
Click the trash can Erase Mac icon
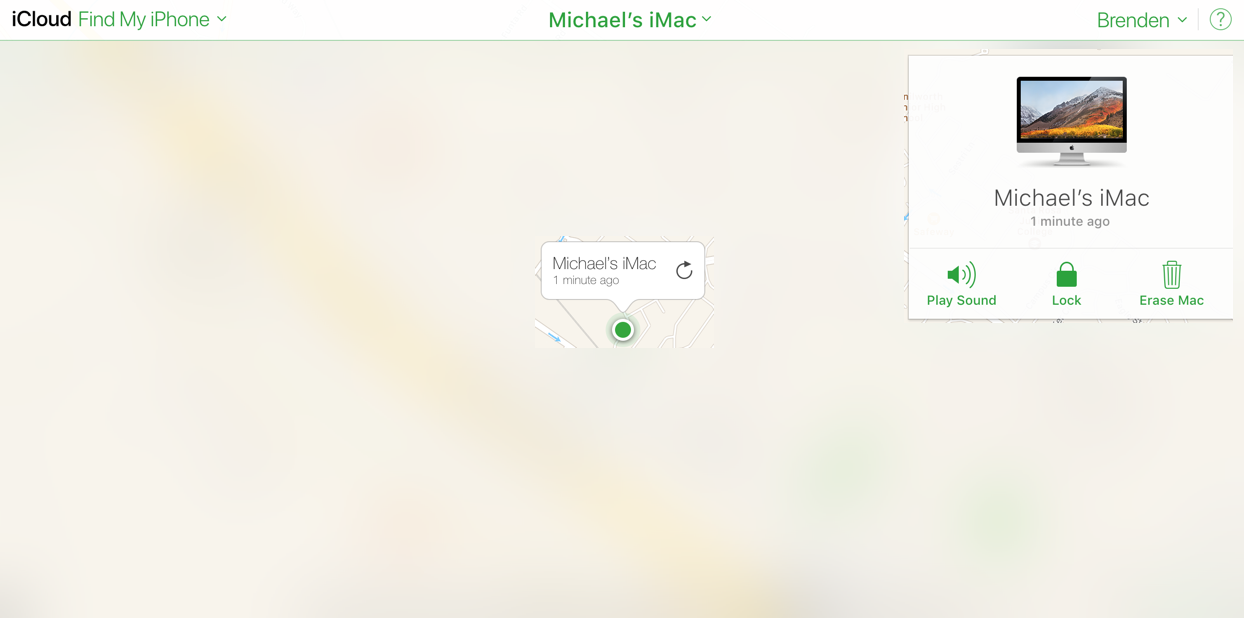click(x=1171, y=274)
